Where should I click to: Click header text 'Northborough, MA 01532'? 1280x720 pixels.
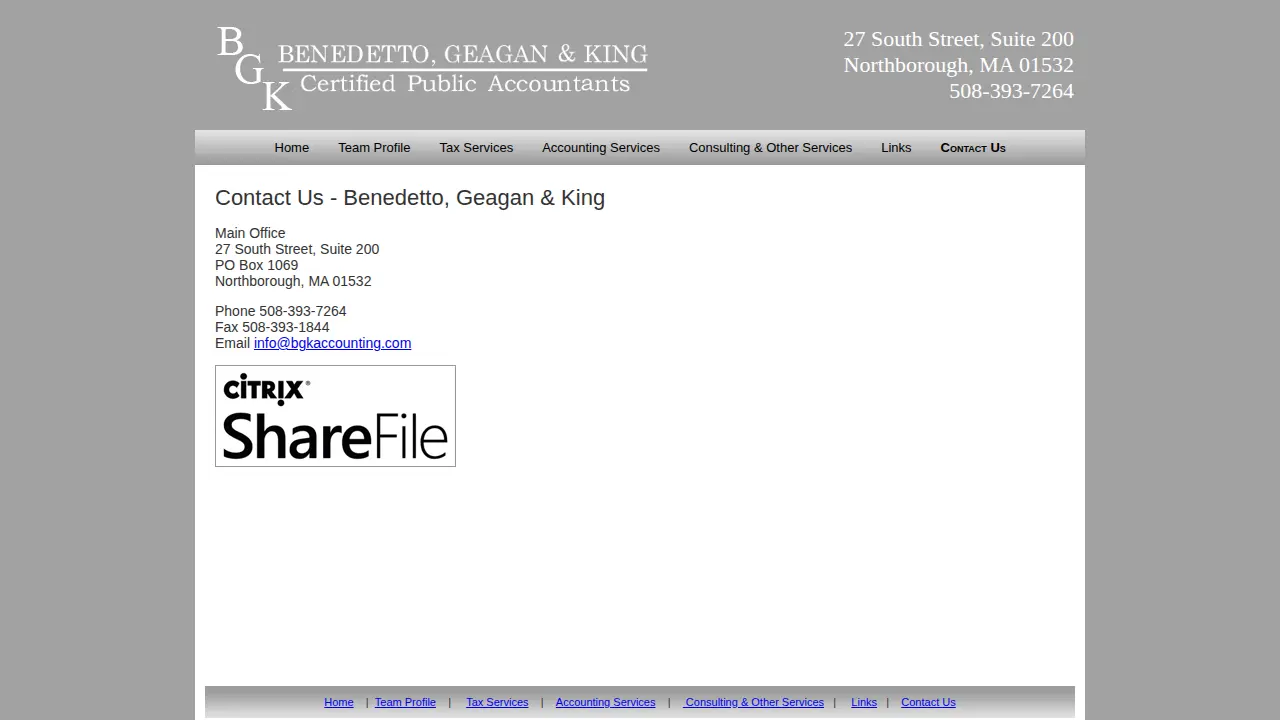coord(958,65)
